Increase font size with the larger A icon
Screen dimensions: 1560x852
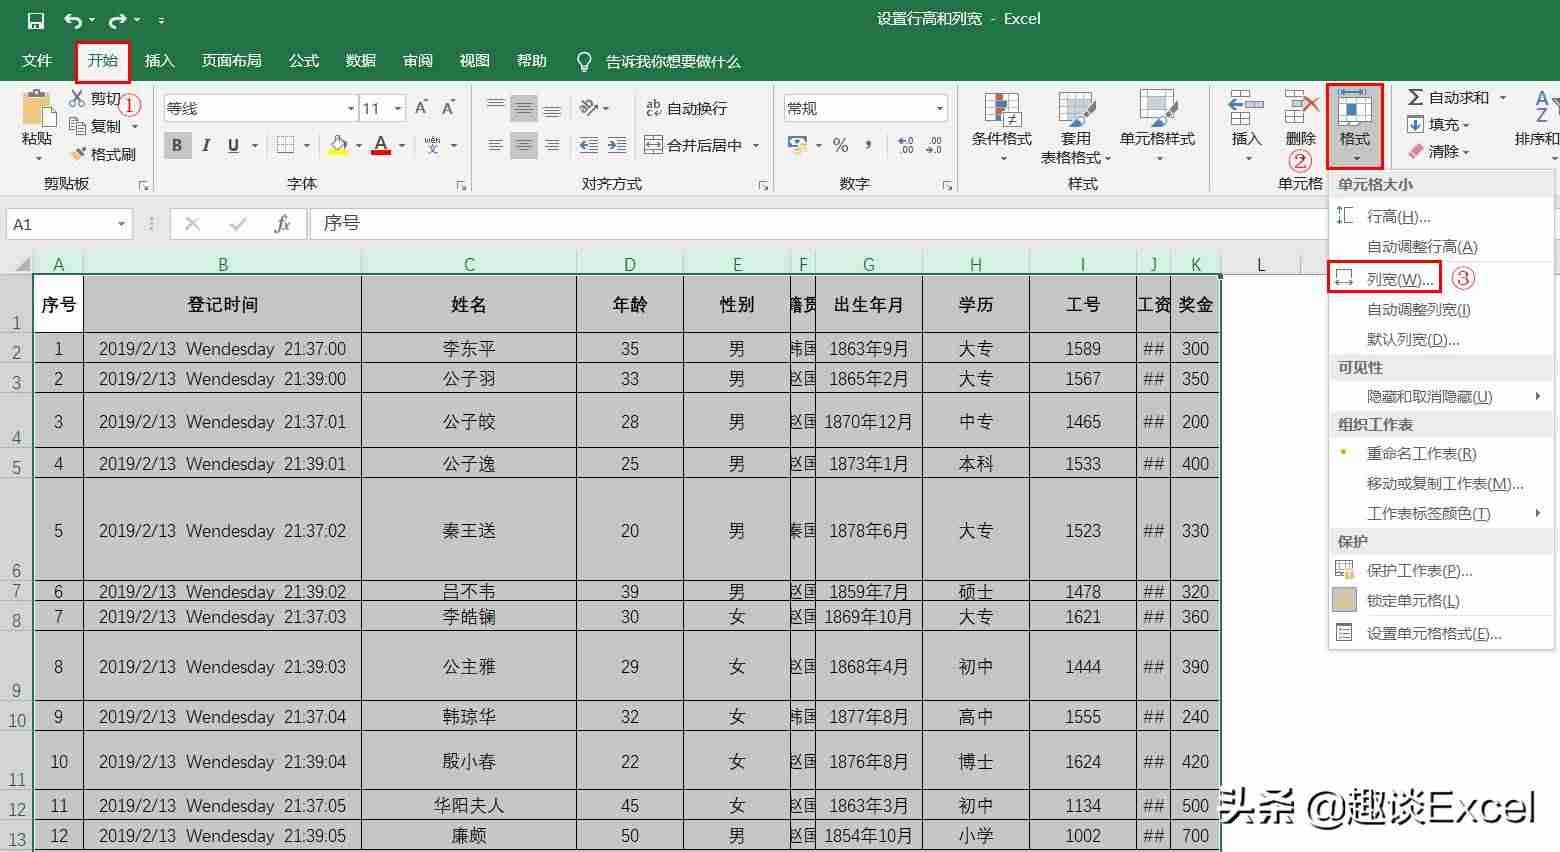pyautogui.click(x=421, y=108)
